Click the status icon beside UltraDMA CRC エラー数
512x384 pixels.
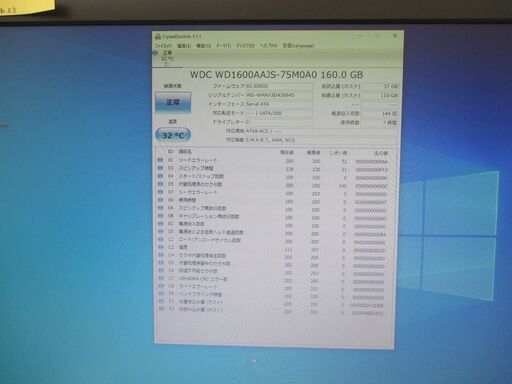point(161,278)
